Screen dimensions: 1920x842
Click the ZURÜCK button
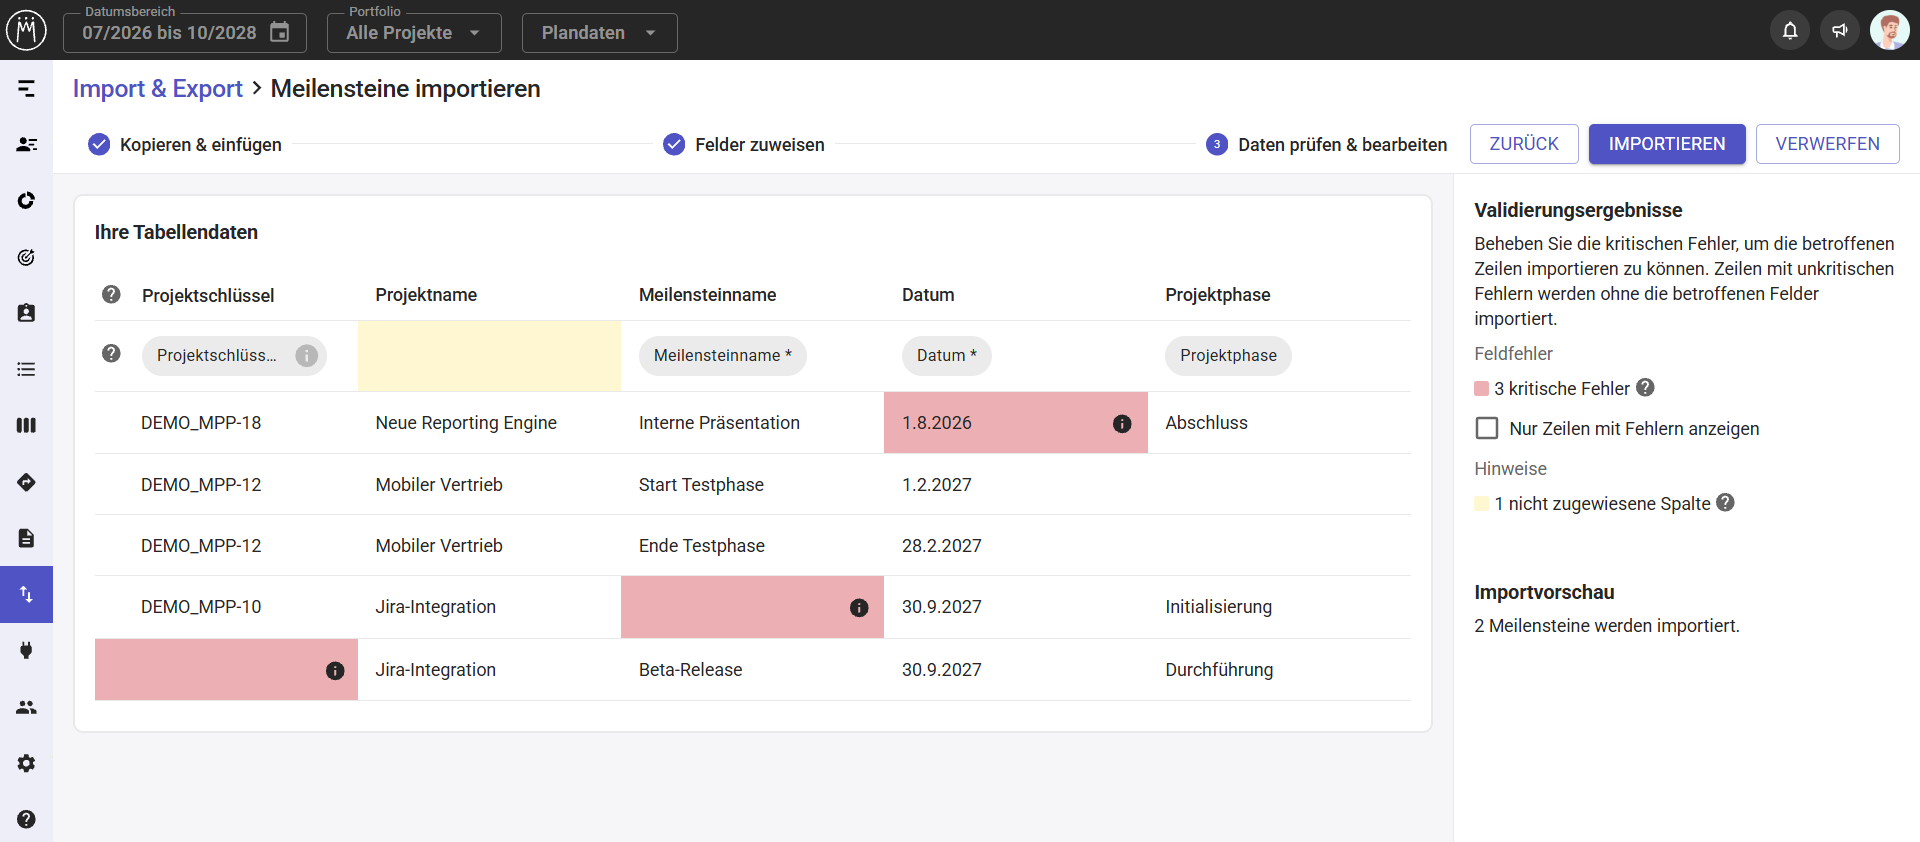click(1524, 144)
